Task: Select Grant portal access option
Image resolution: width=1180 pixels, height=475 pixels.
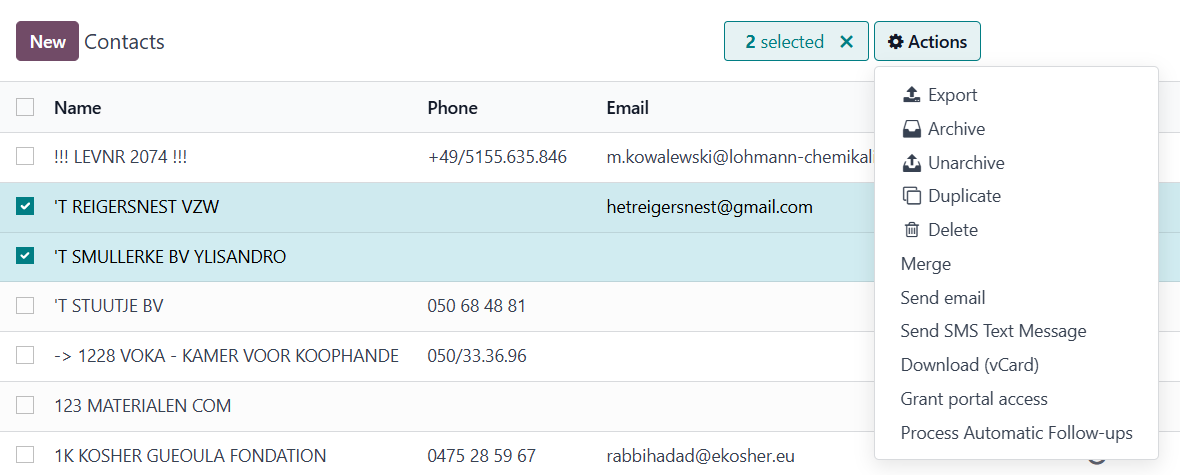Action: pyautogui.click(x=974, y=399)
